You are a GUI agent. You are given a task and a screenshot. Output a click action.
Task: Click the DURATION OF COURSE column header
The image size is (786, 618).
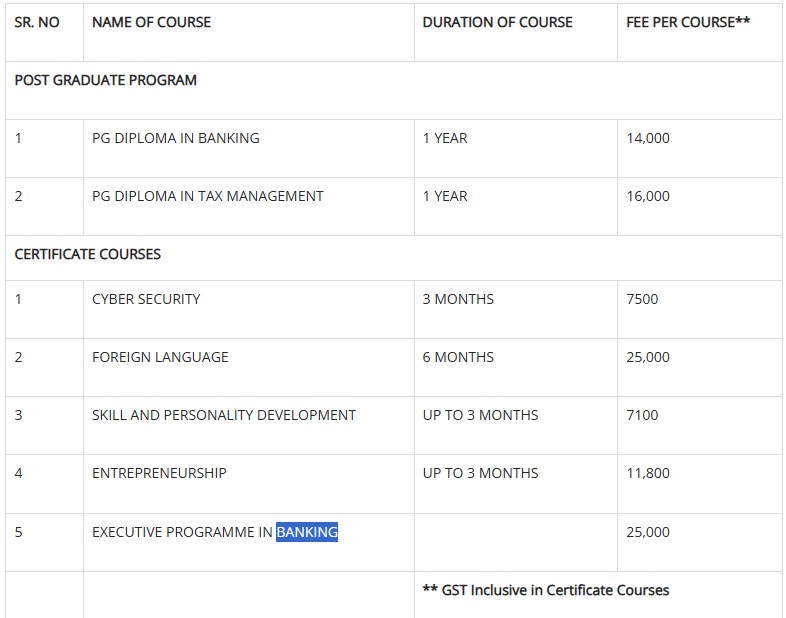pyautogui.click(x=497, y=22)
